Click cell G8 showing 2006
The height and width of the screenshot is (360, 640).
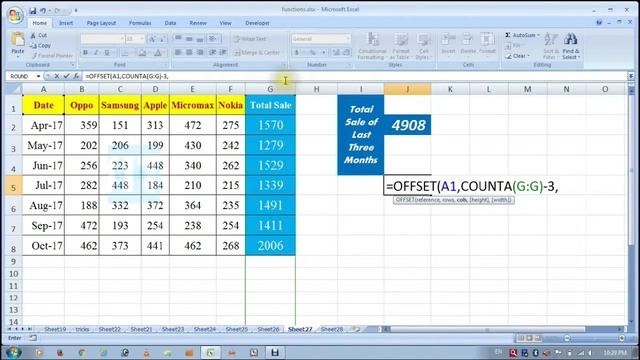point(270,246)
